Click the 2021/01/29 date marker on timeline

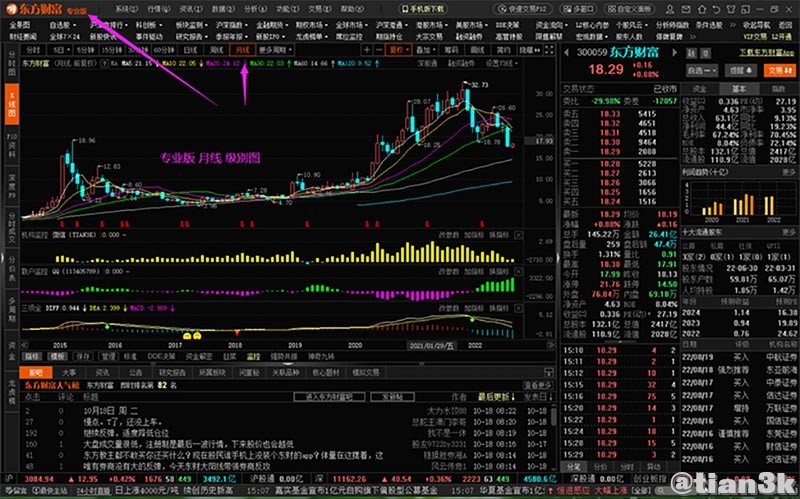tap(433, 345)
